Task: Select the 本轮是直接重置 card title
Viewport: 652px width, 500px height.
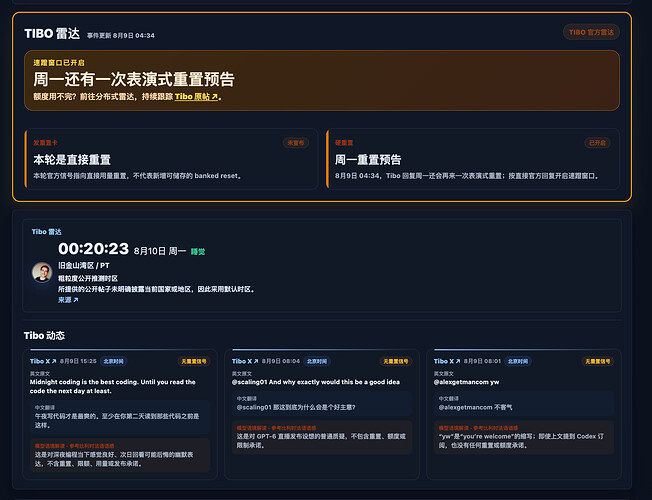Action: (x=72, y=160)
